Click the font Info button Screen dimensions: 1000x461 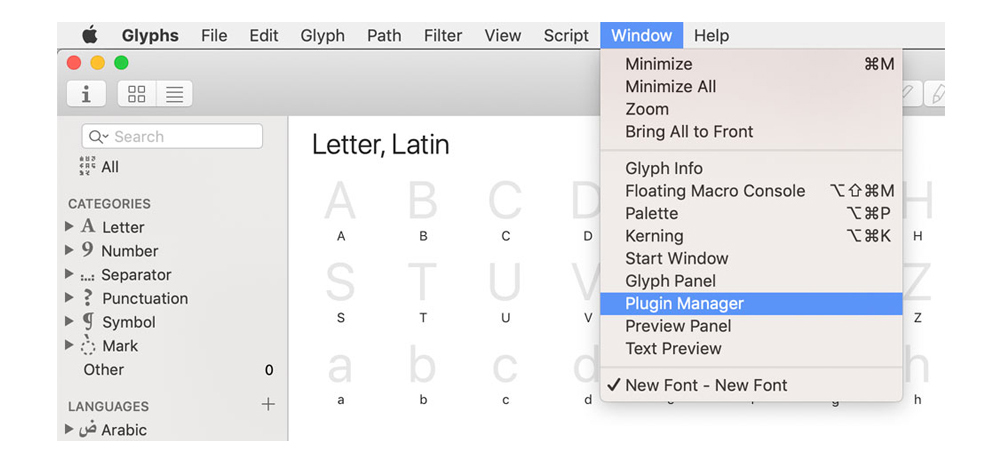[x=85, y=94]
